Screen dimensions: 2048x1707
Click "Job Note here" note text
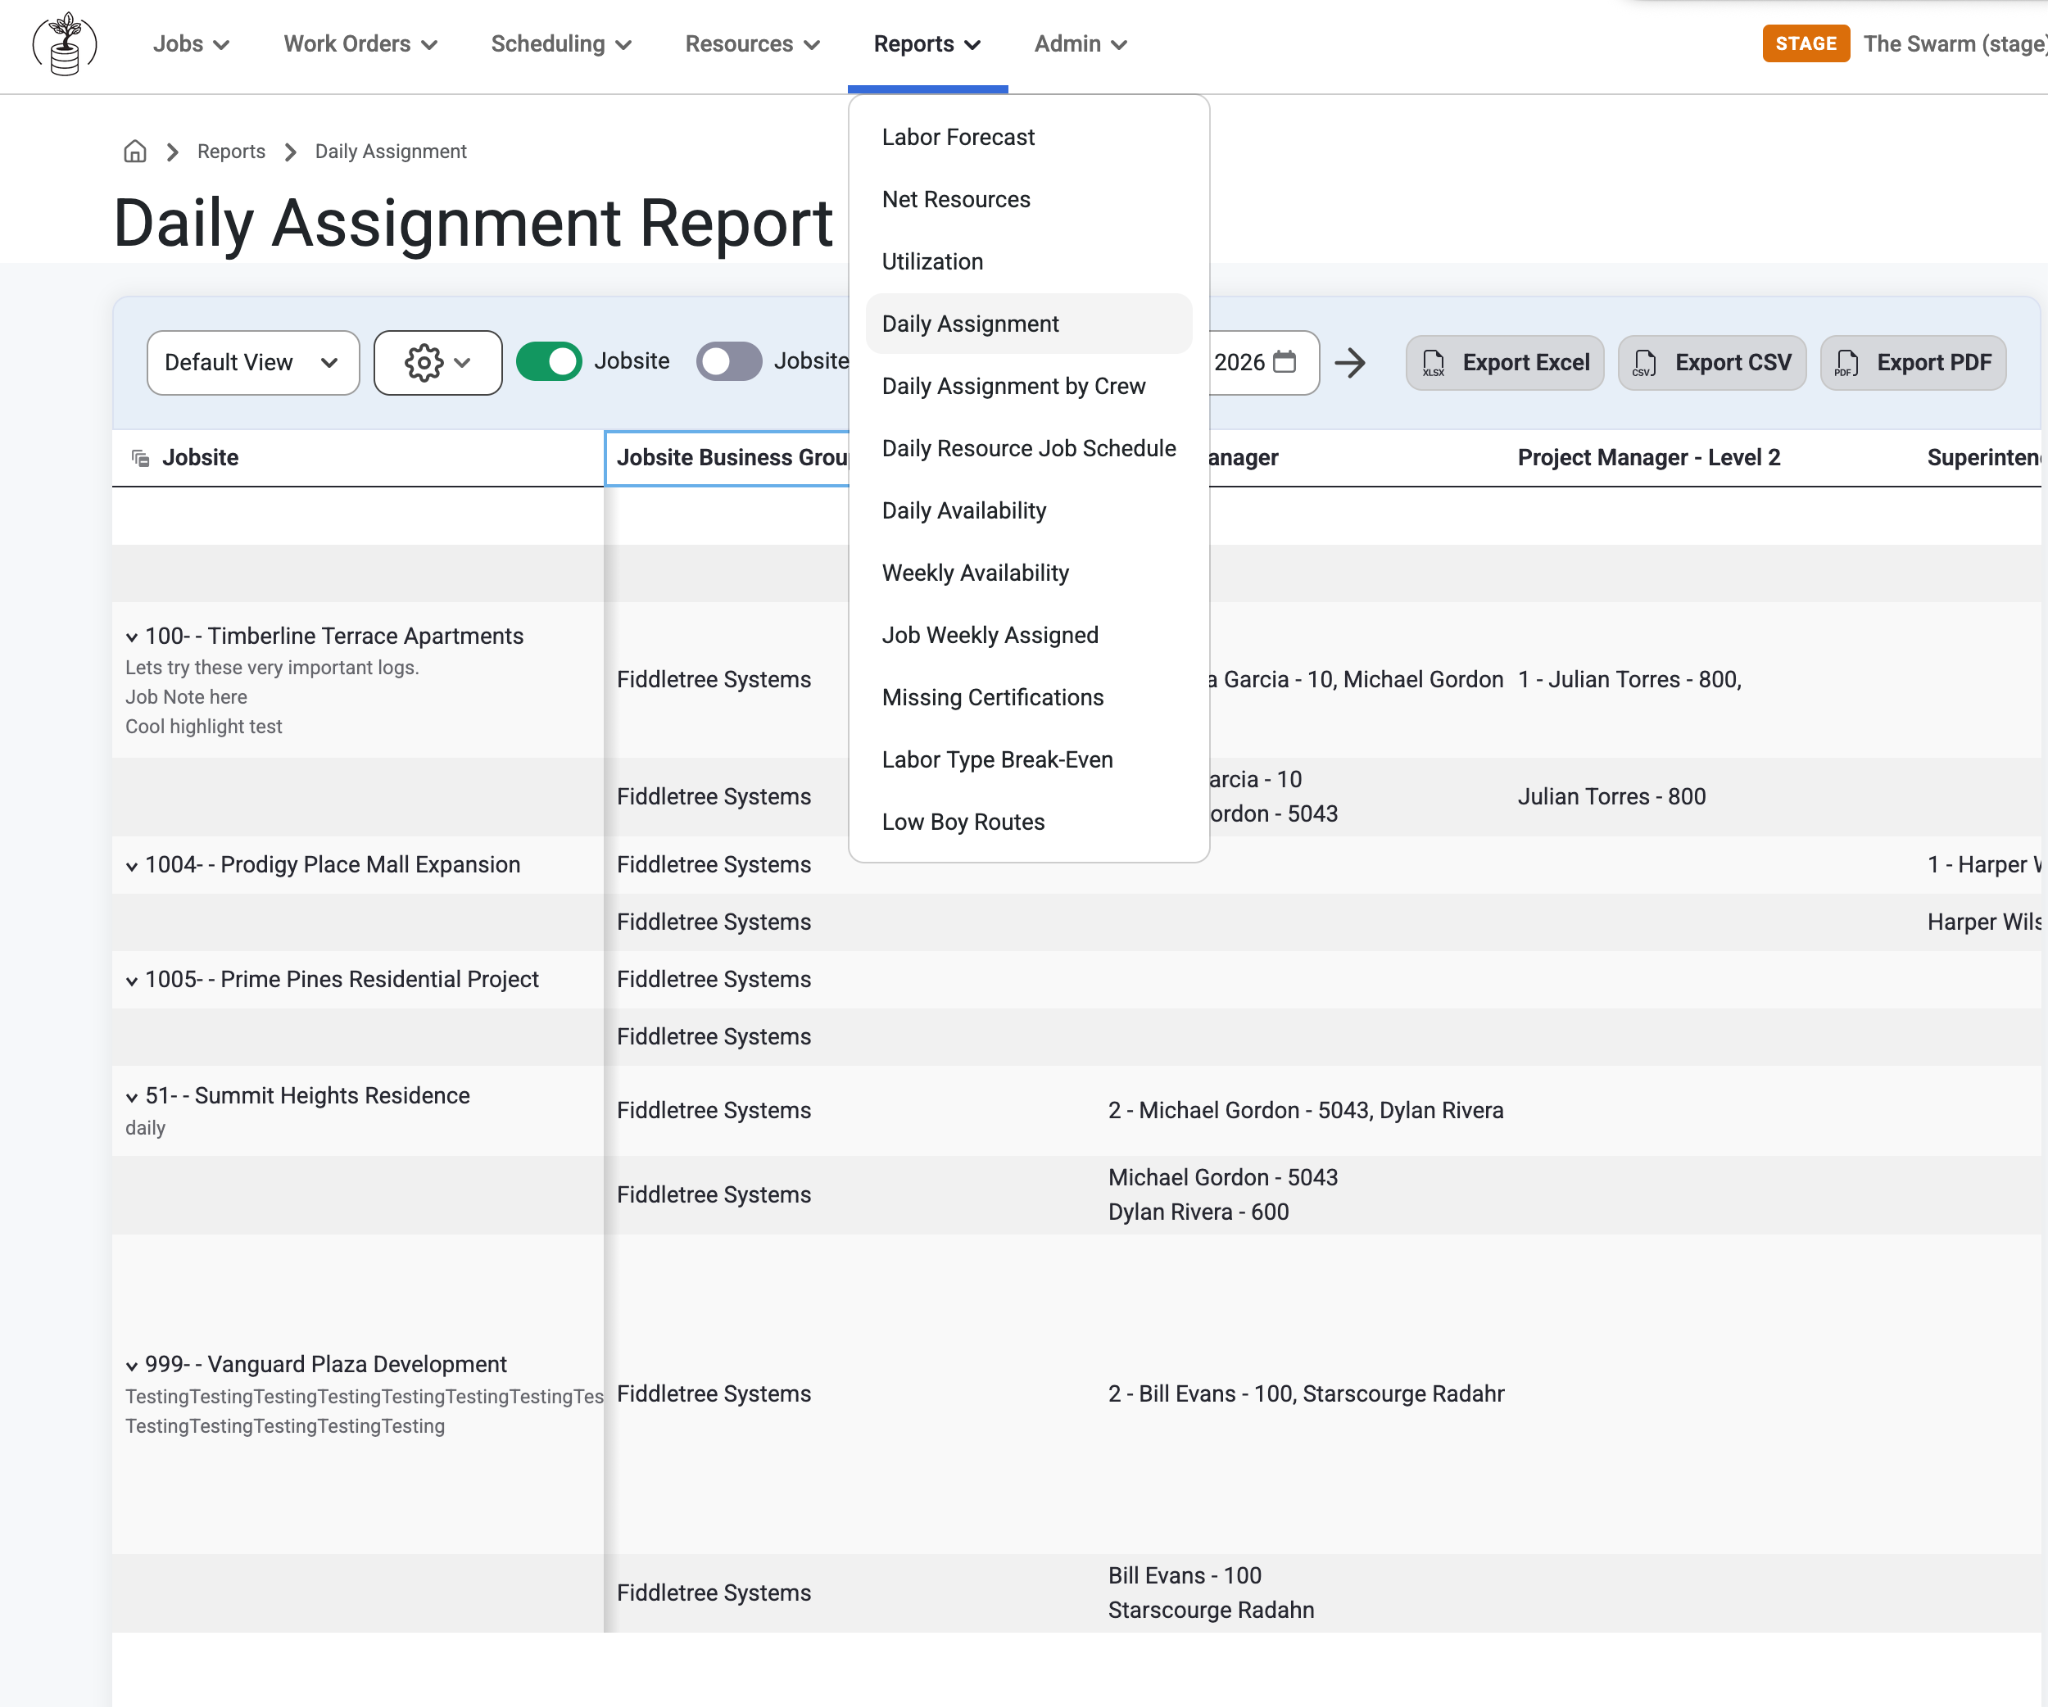[x=186, y=697]
